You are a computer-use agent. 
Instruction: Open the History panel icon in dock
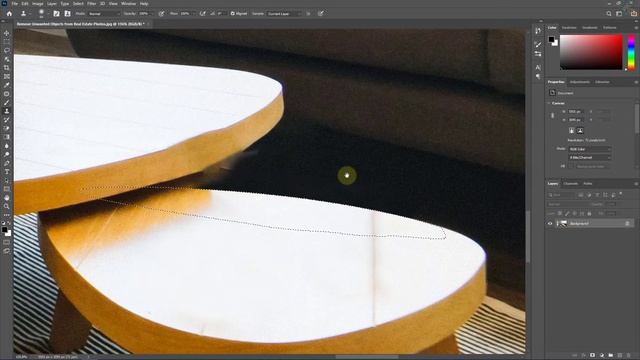[538, 31]
